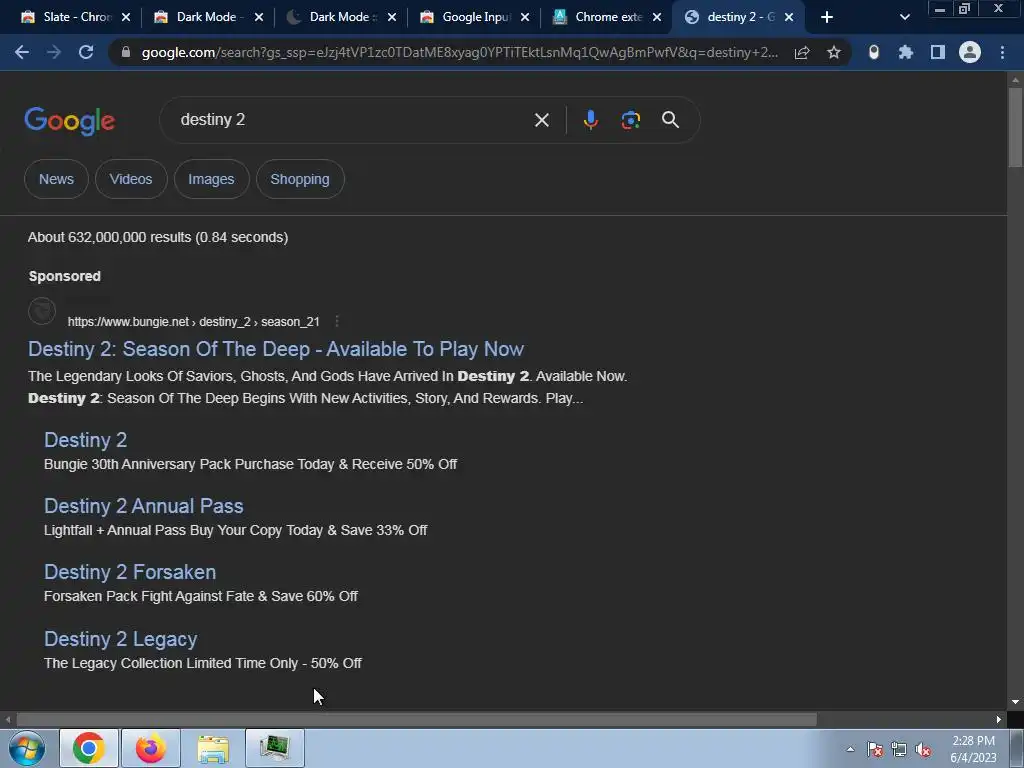Open the Chrome three-dot menu
This screenshot has width=1024, height=768.
point(1002,52)
